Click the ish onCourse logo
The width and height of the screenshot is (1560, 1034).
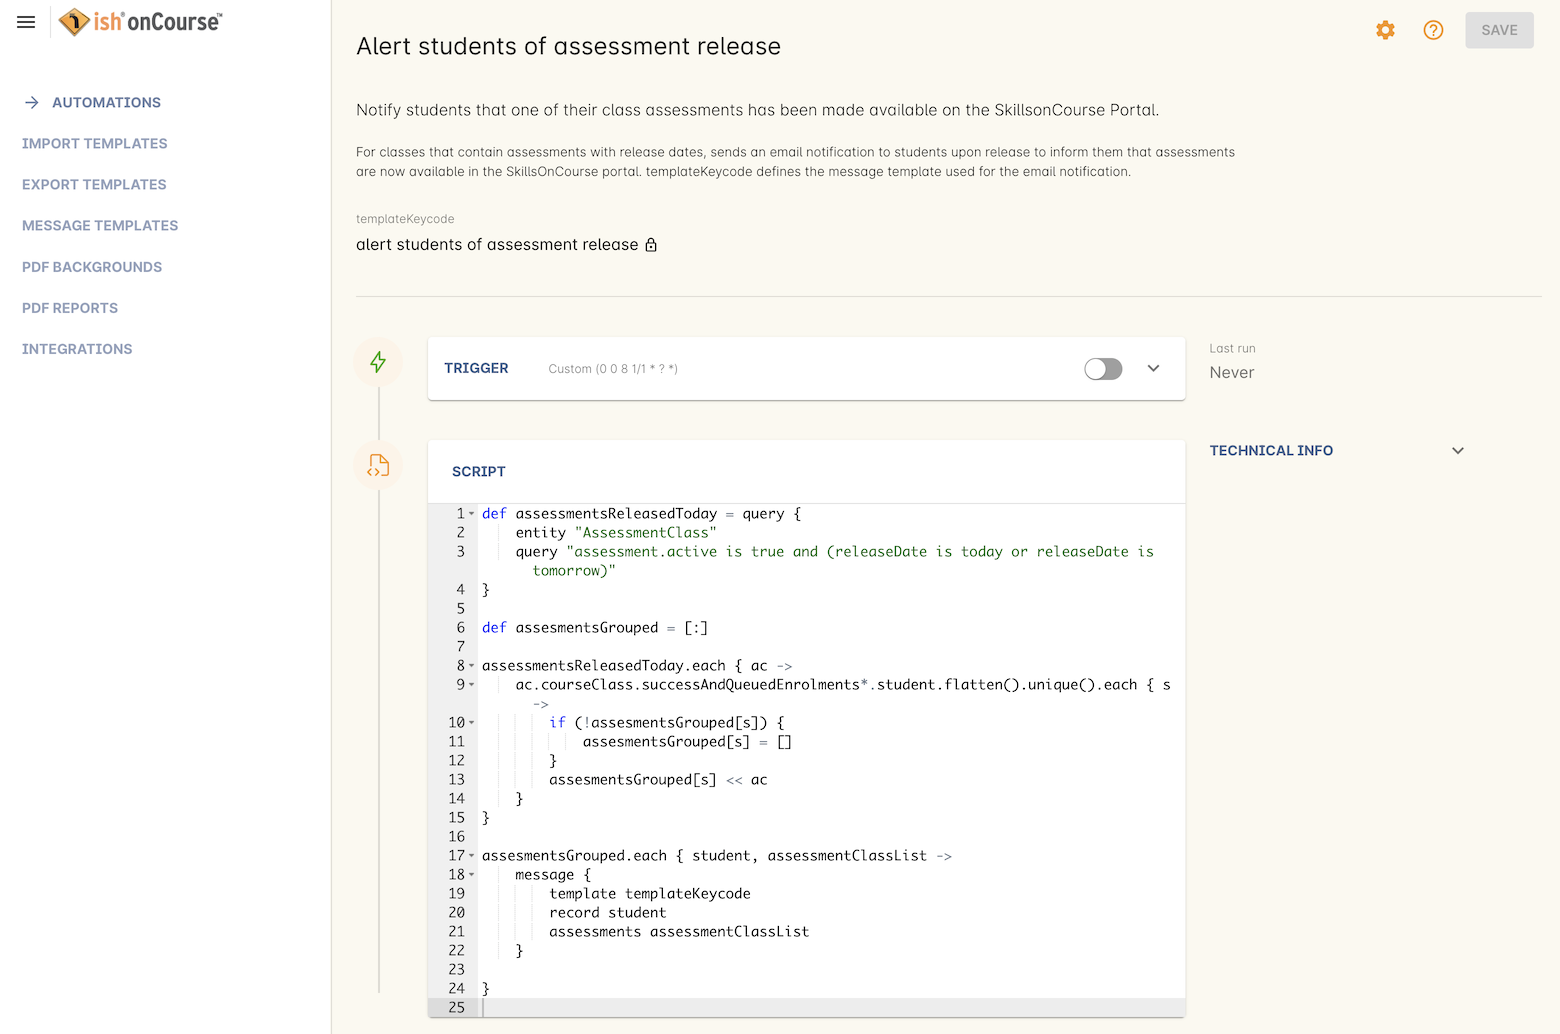141,22
